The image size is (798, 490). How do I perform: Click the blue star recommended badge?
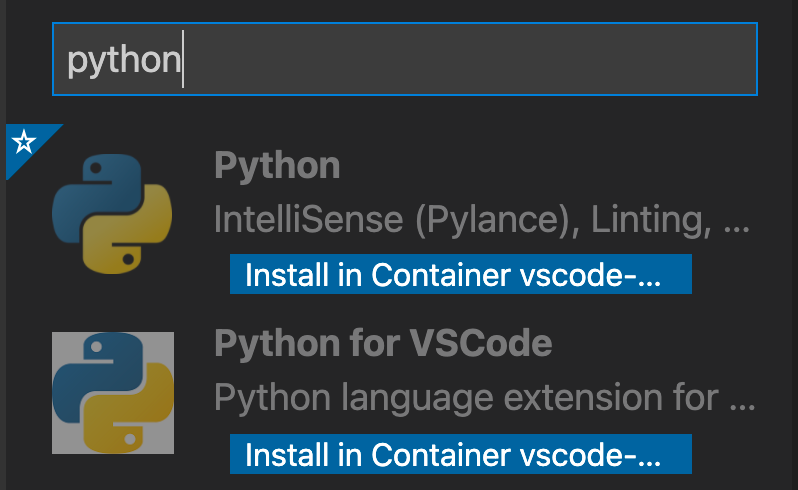[x=24, y=142]
